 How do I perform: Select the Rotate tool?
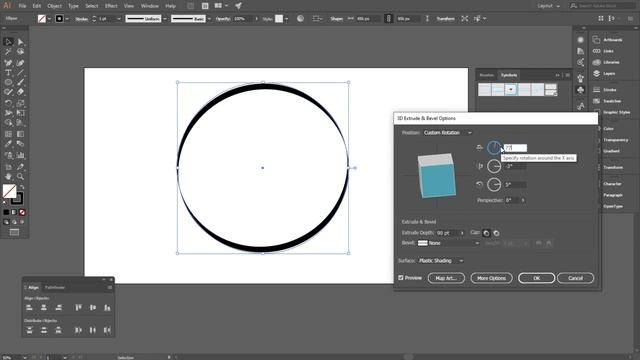click(8, 103)
